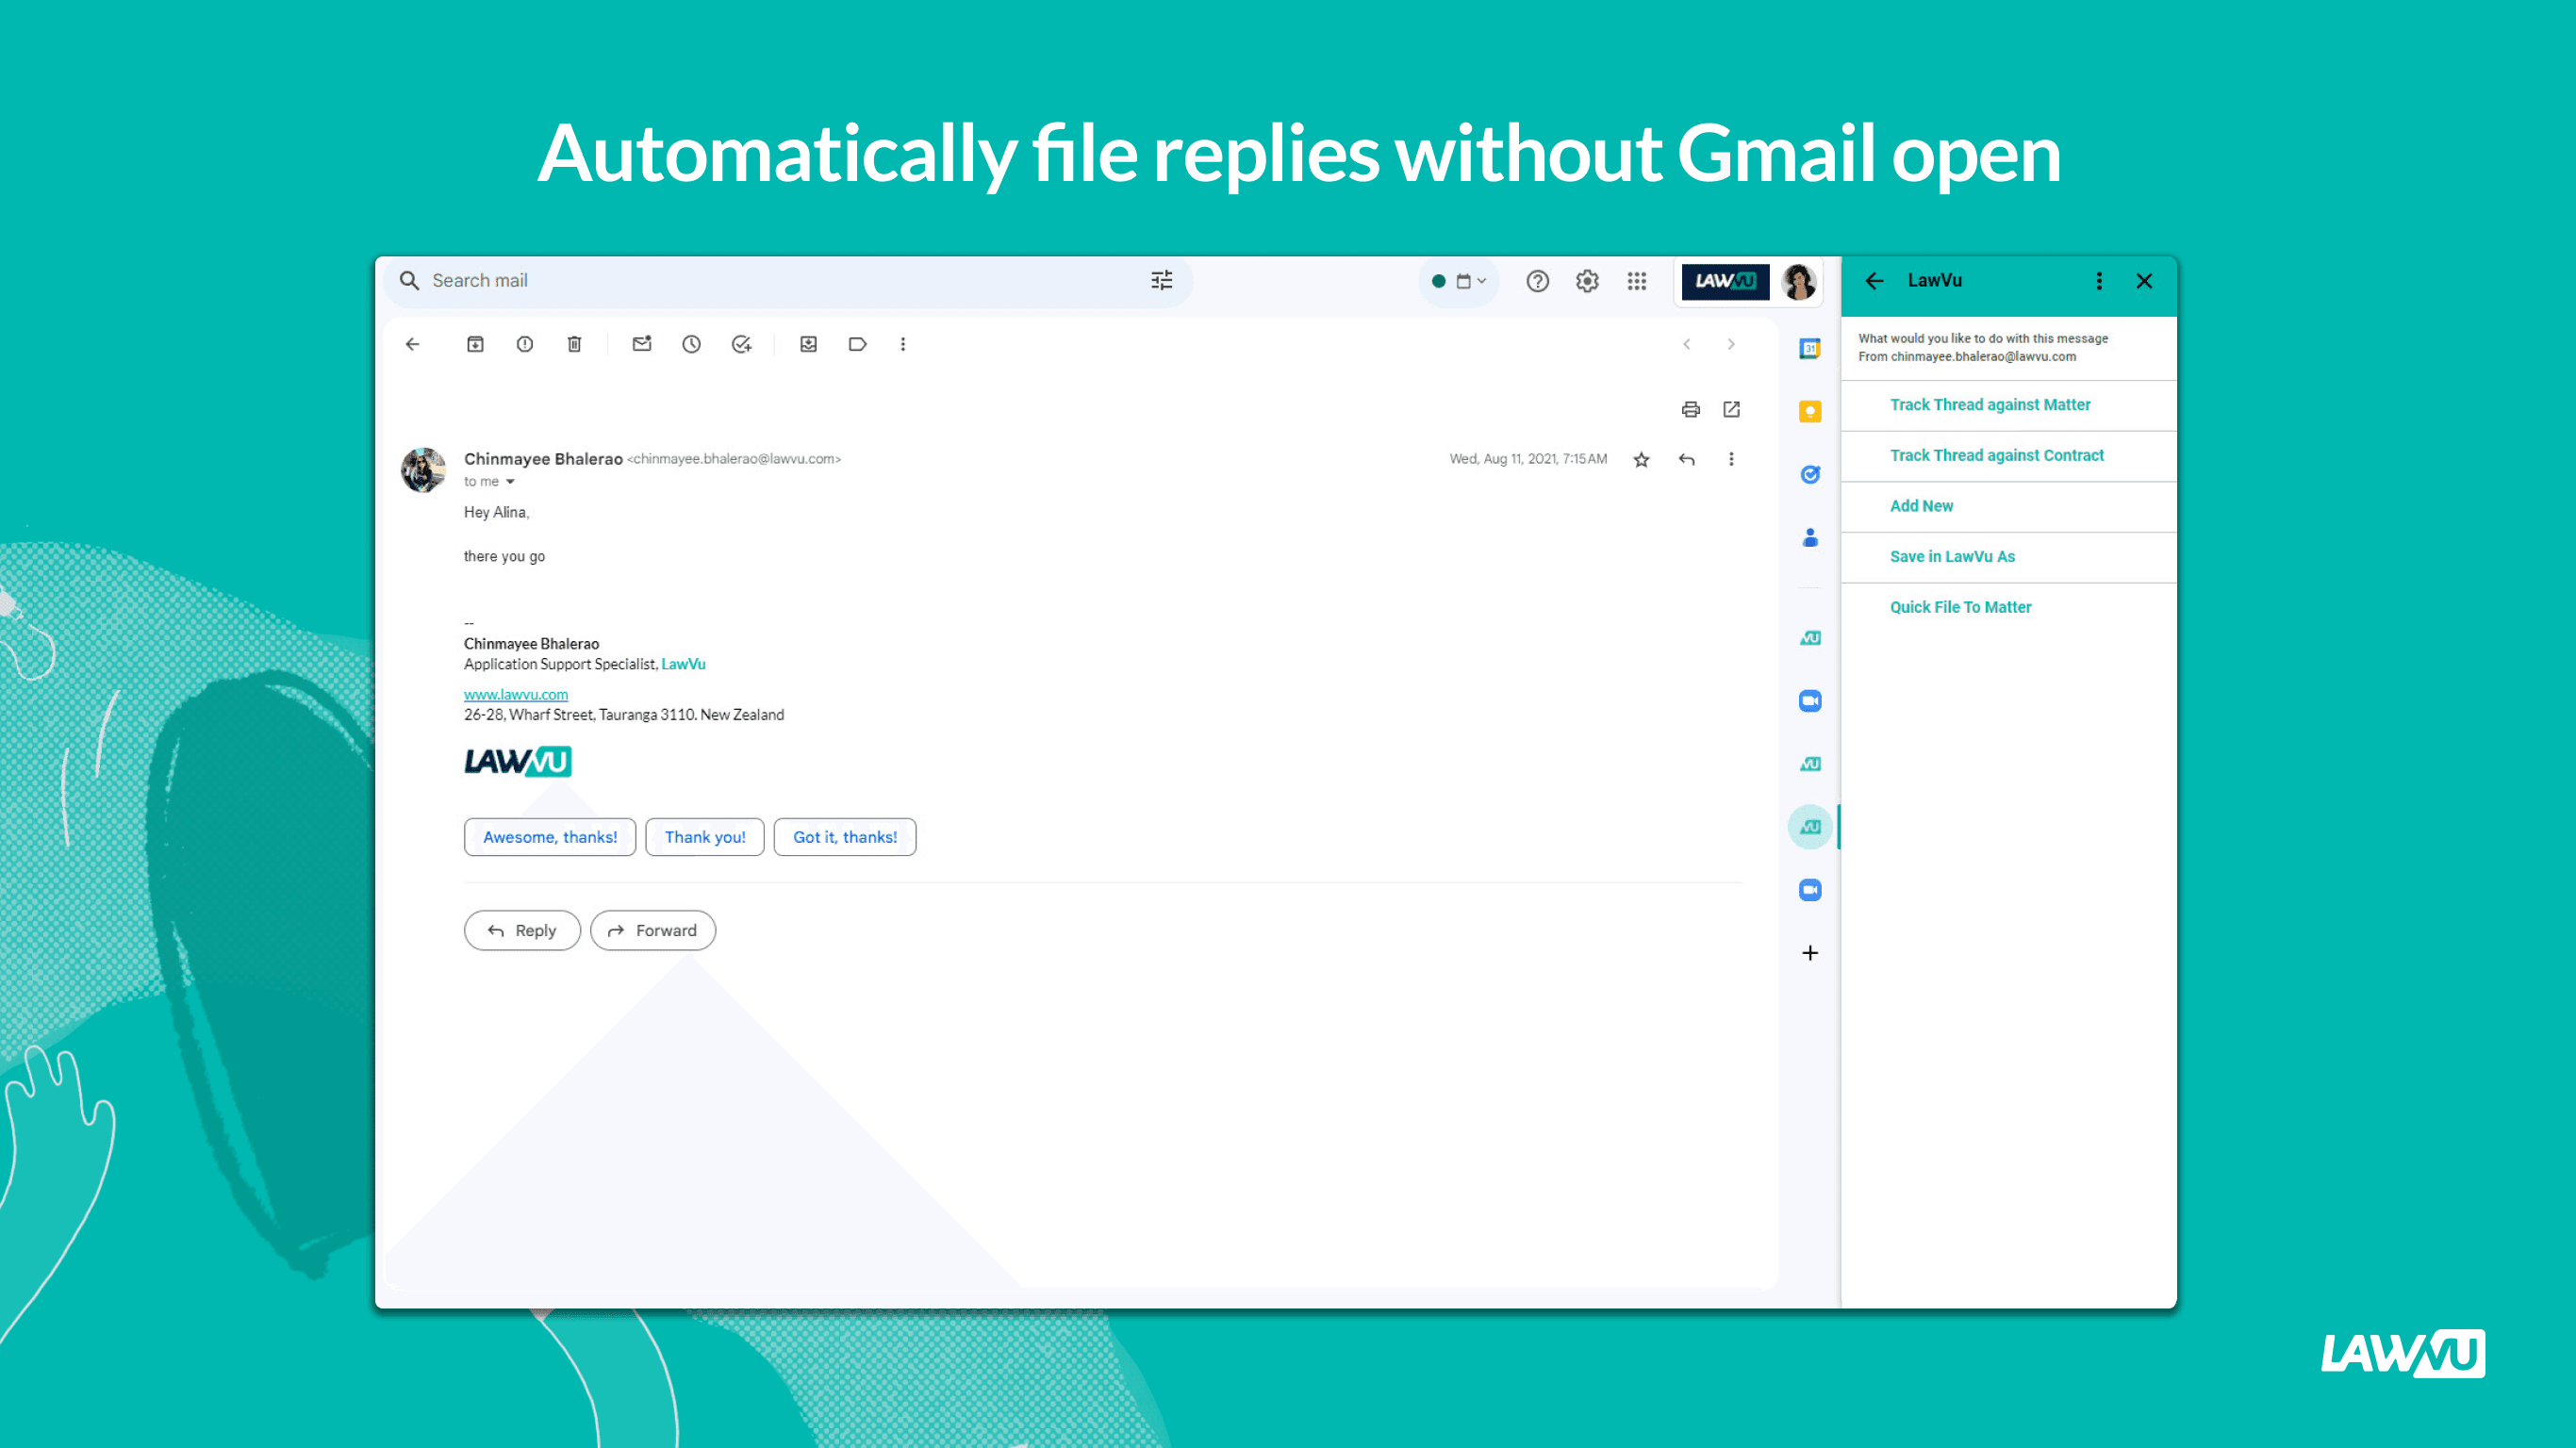
Task: Send smart reply 'Got it, thanks!'
Action: coord(845,837)
